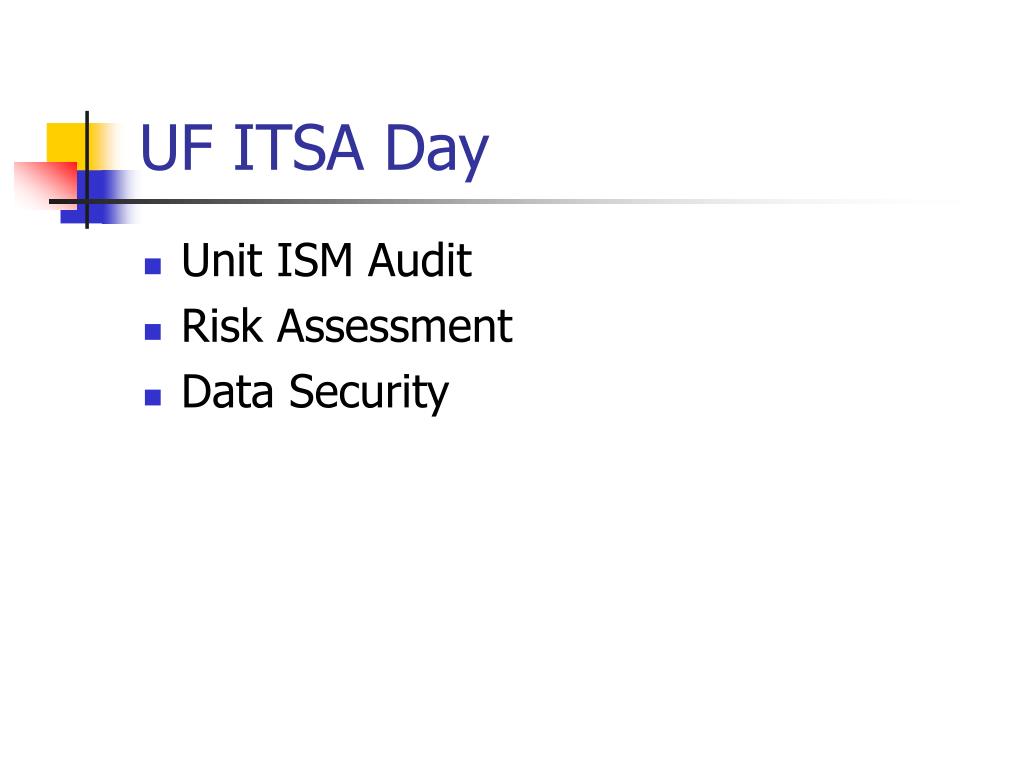Select the bullet marker beside Risk Assessment
The width and height of the screenshot is (1024, 768).
click(x=153, y=332)
